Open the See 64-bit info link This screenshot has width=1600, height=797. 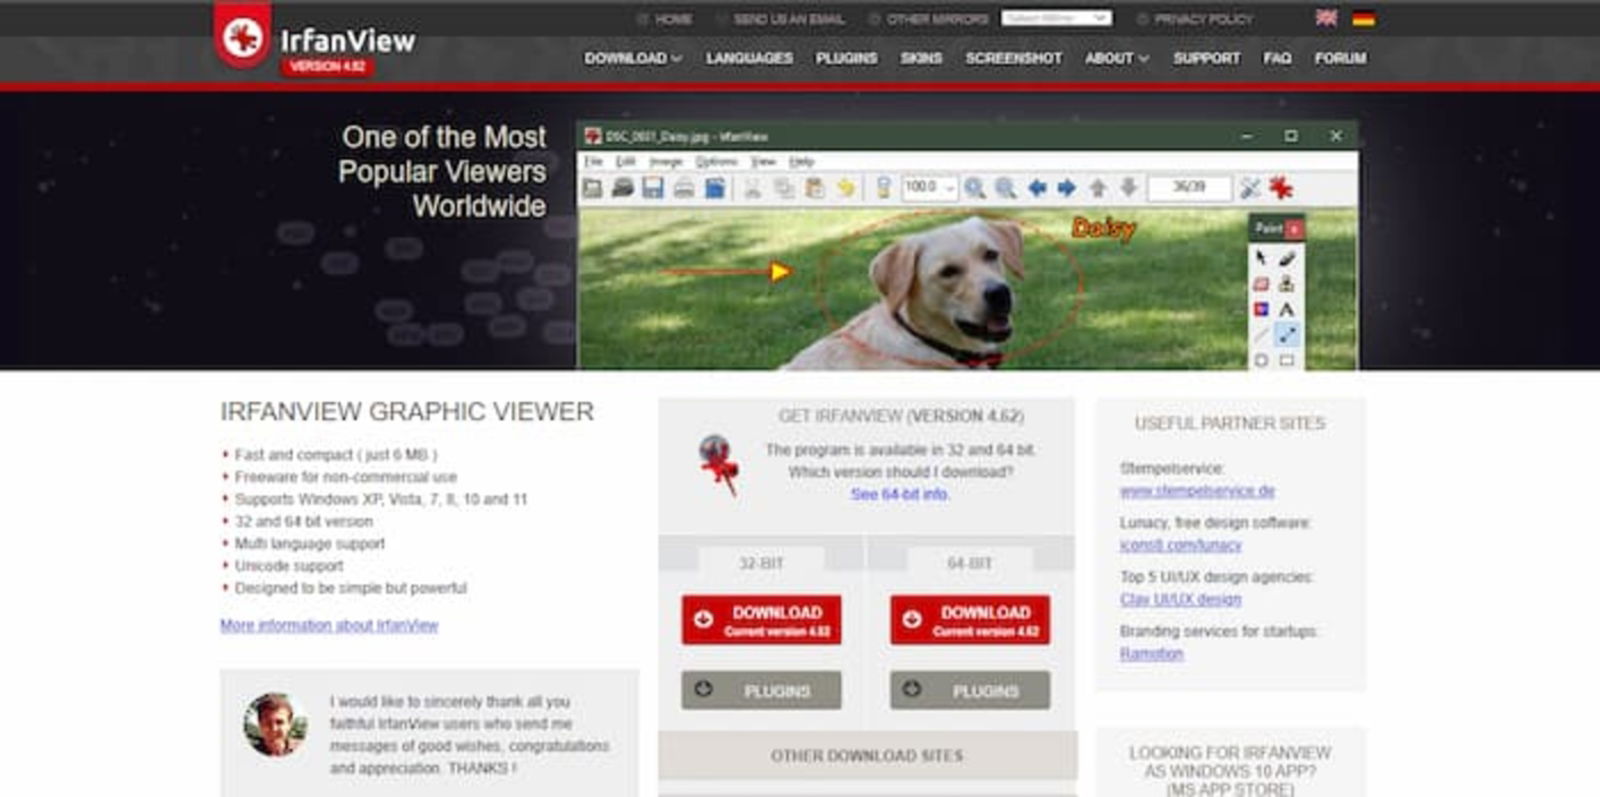[x=900, y=494]
